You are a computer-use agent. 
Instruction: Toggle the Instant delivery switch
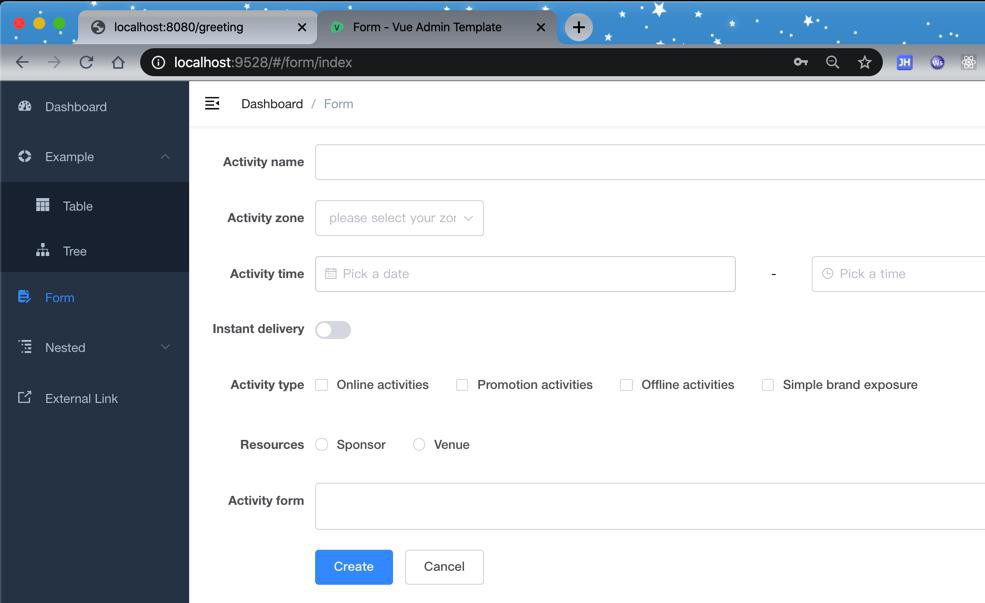[x=333, y=330]
